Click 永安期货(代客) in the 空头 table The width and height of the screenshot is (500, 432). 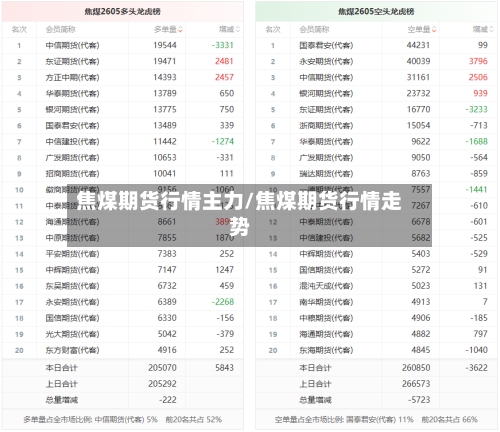click(326, 61)
